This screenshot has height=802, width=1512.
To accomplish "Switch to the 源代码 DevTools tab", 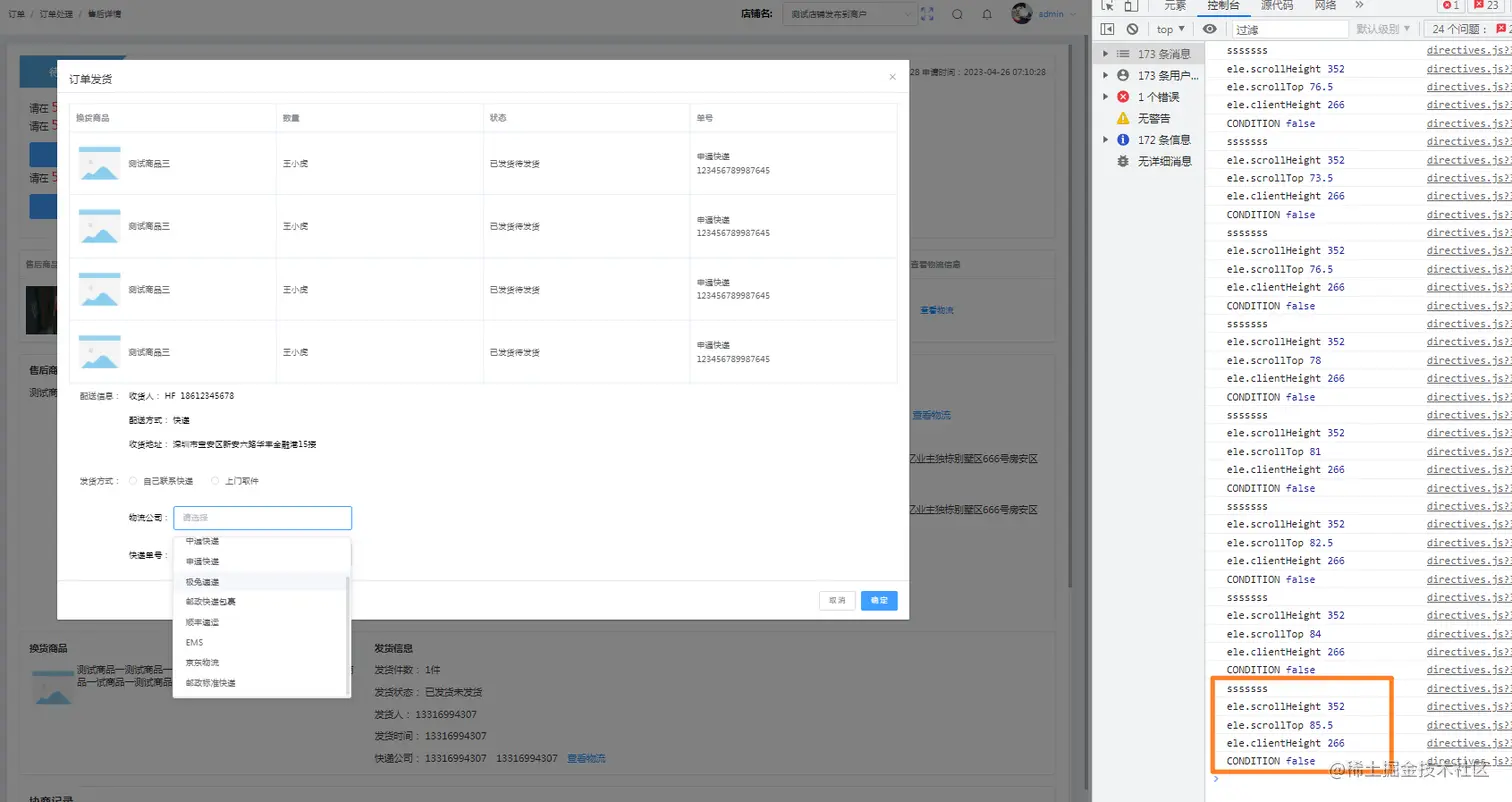I will [x=1276, y=5].
